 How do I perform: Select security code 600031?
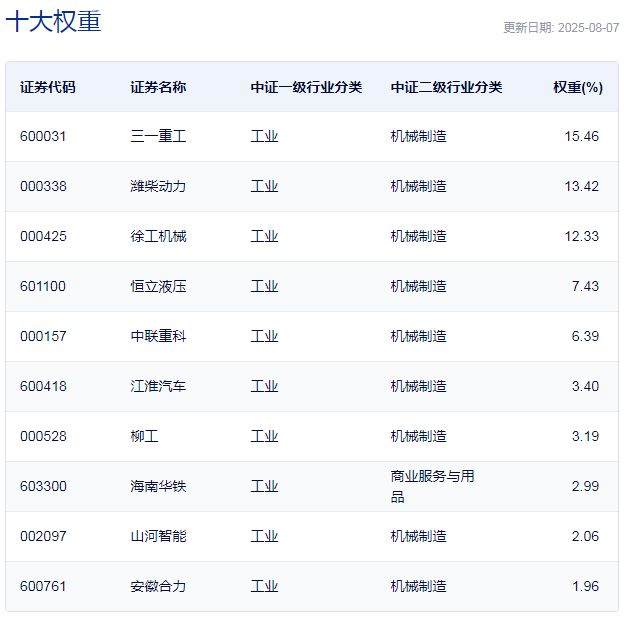(x=43, y=136)
